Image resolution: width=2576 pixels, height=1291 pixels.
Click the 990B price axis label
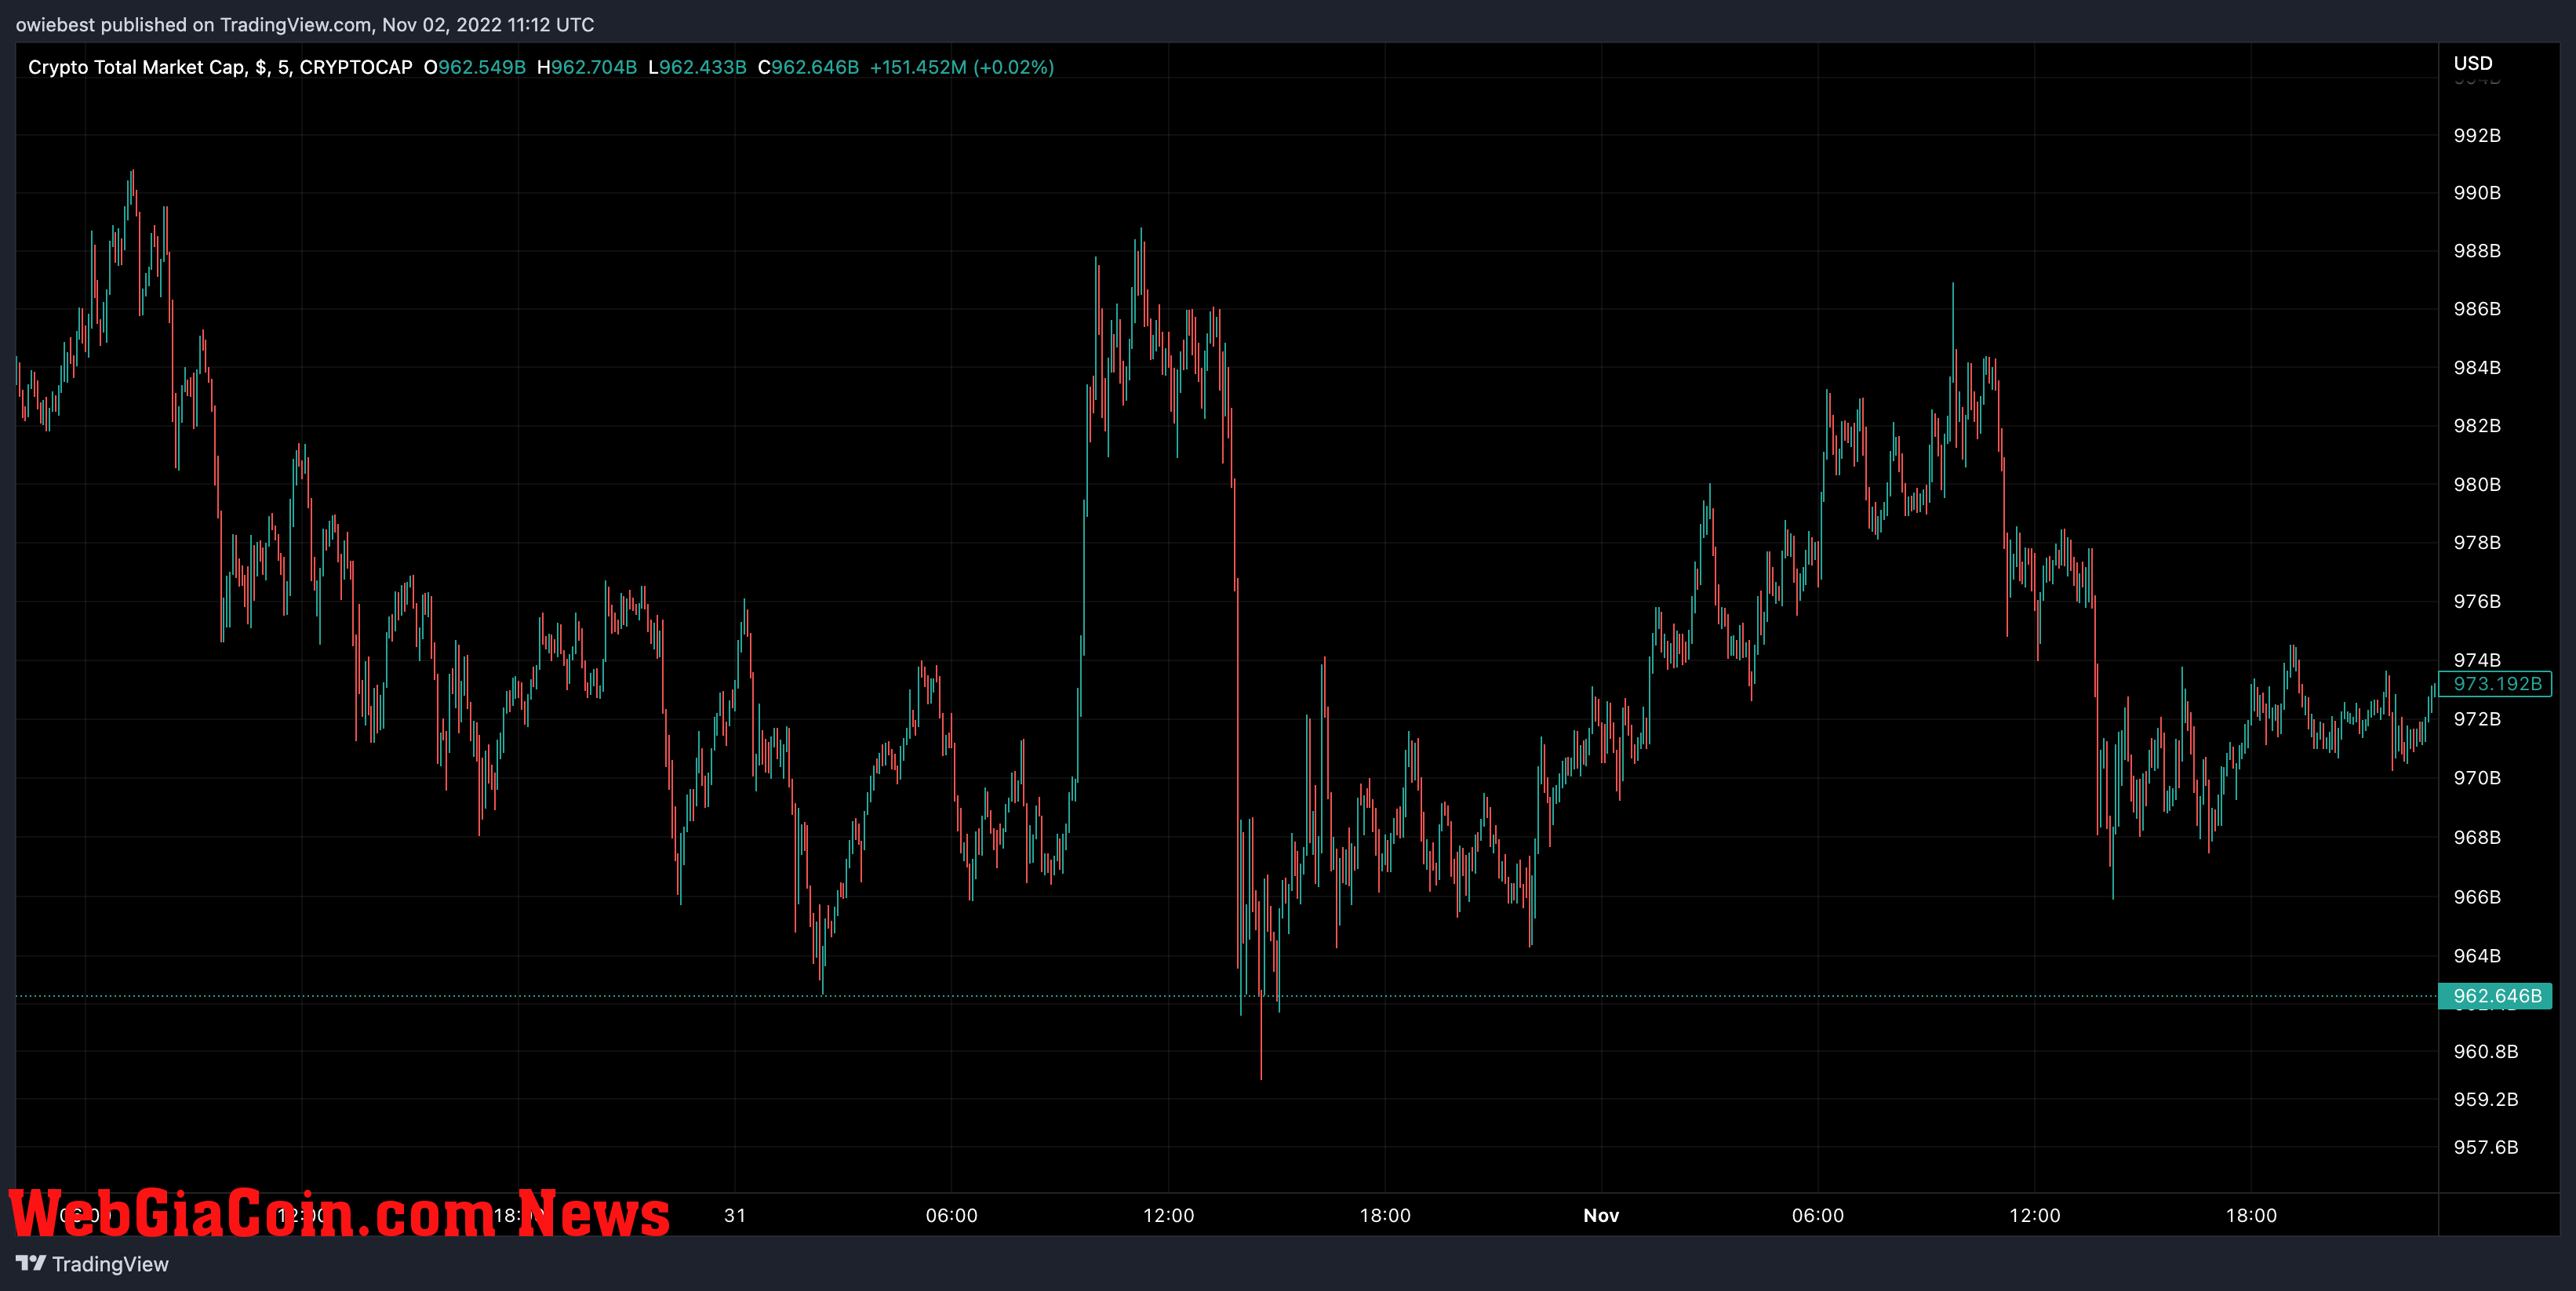pyautogui.click(x=2477, y=192)
